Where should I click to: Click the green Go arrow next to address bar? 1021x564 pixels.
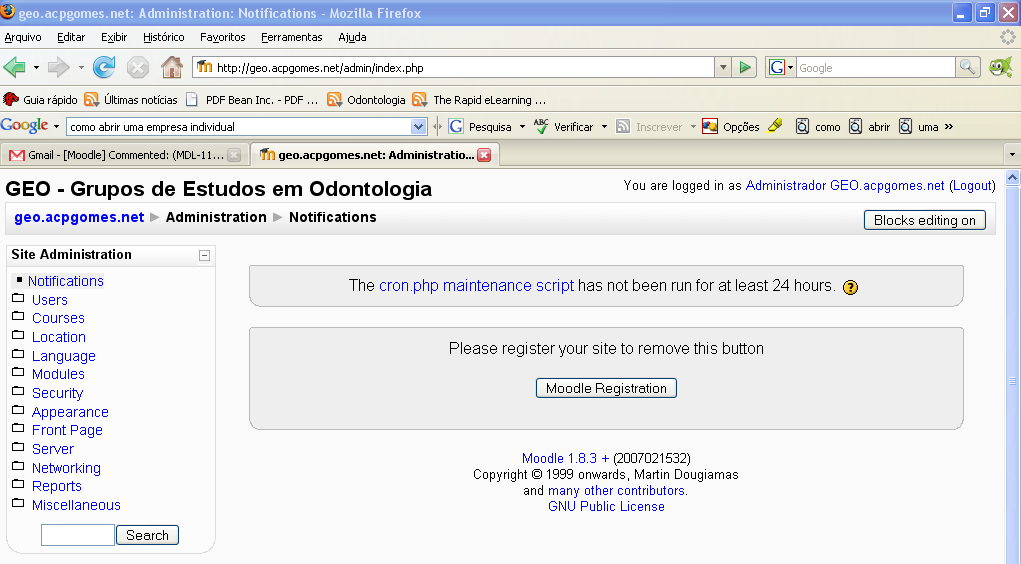click(x=745, y=67)
